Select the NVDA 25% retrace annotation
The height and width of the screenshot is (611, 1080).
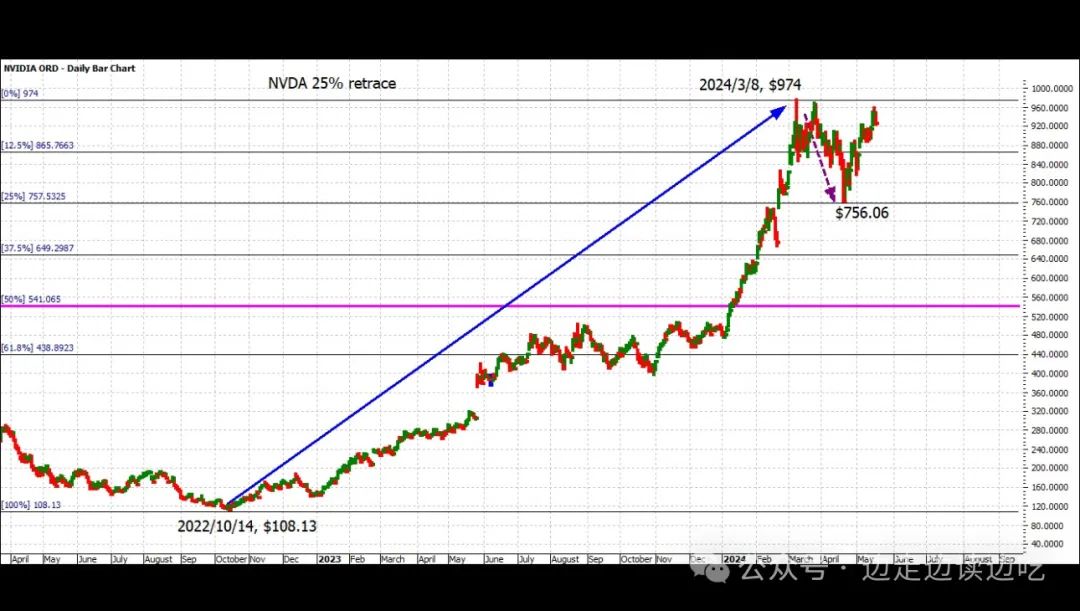coord(332,83)
